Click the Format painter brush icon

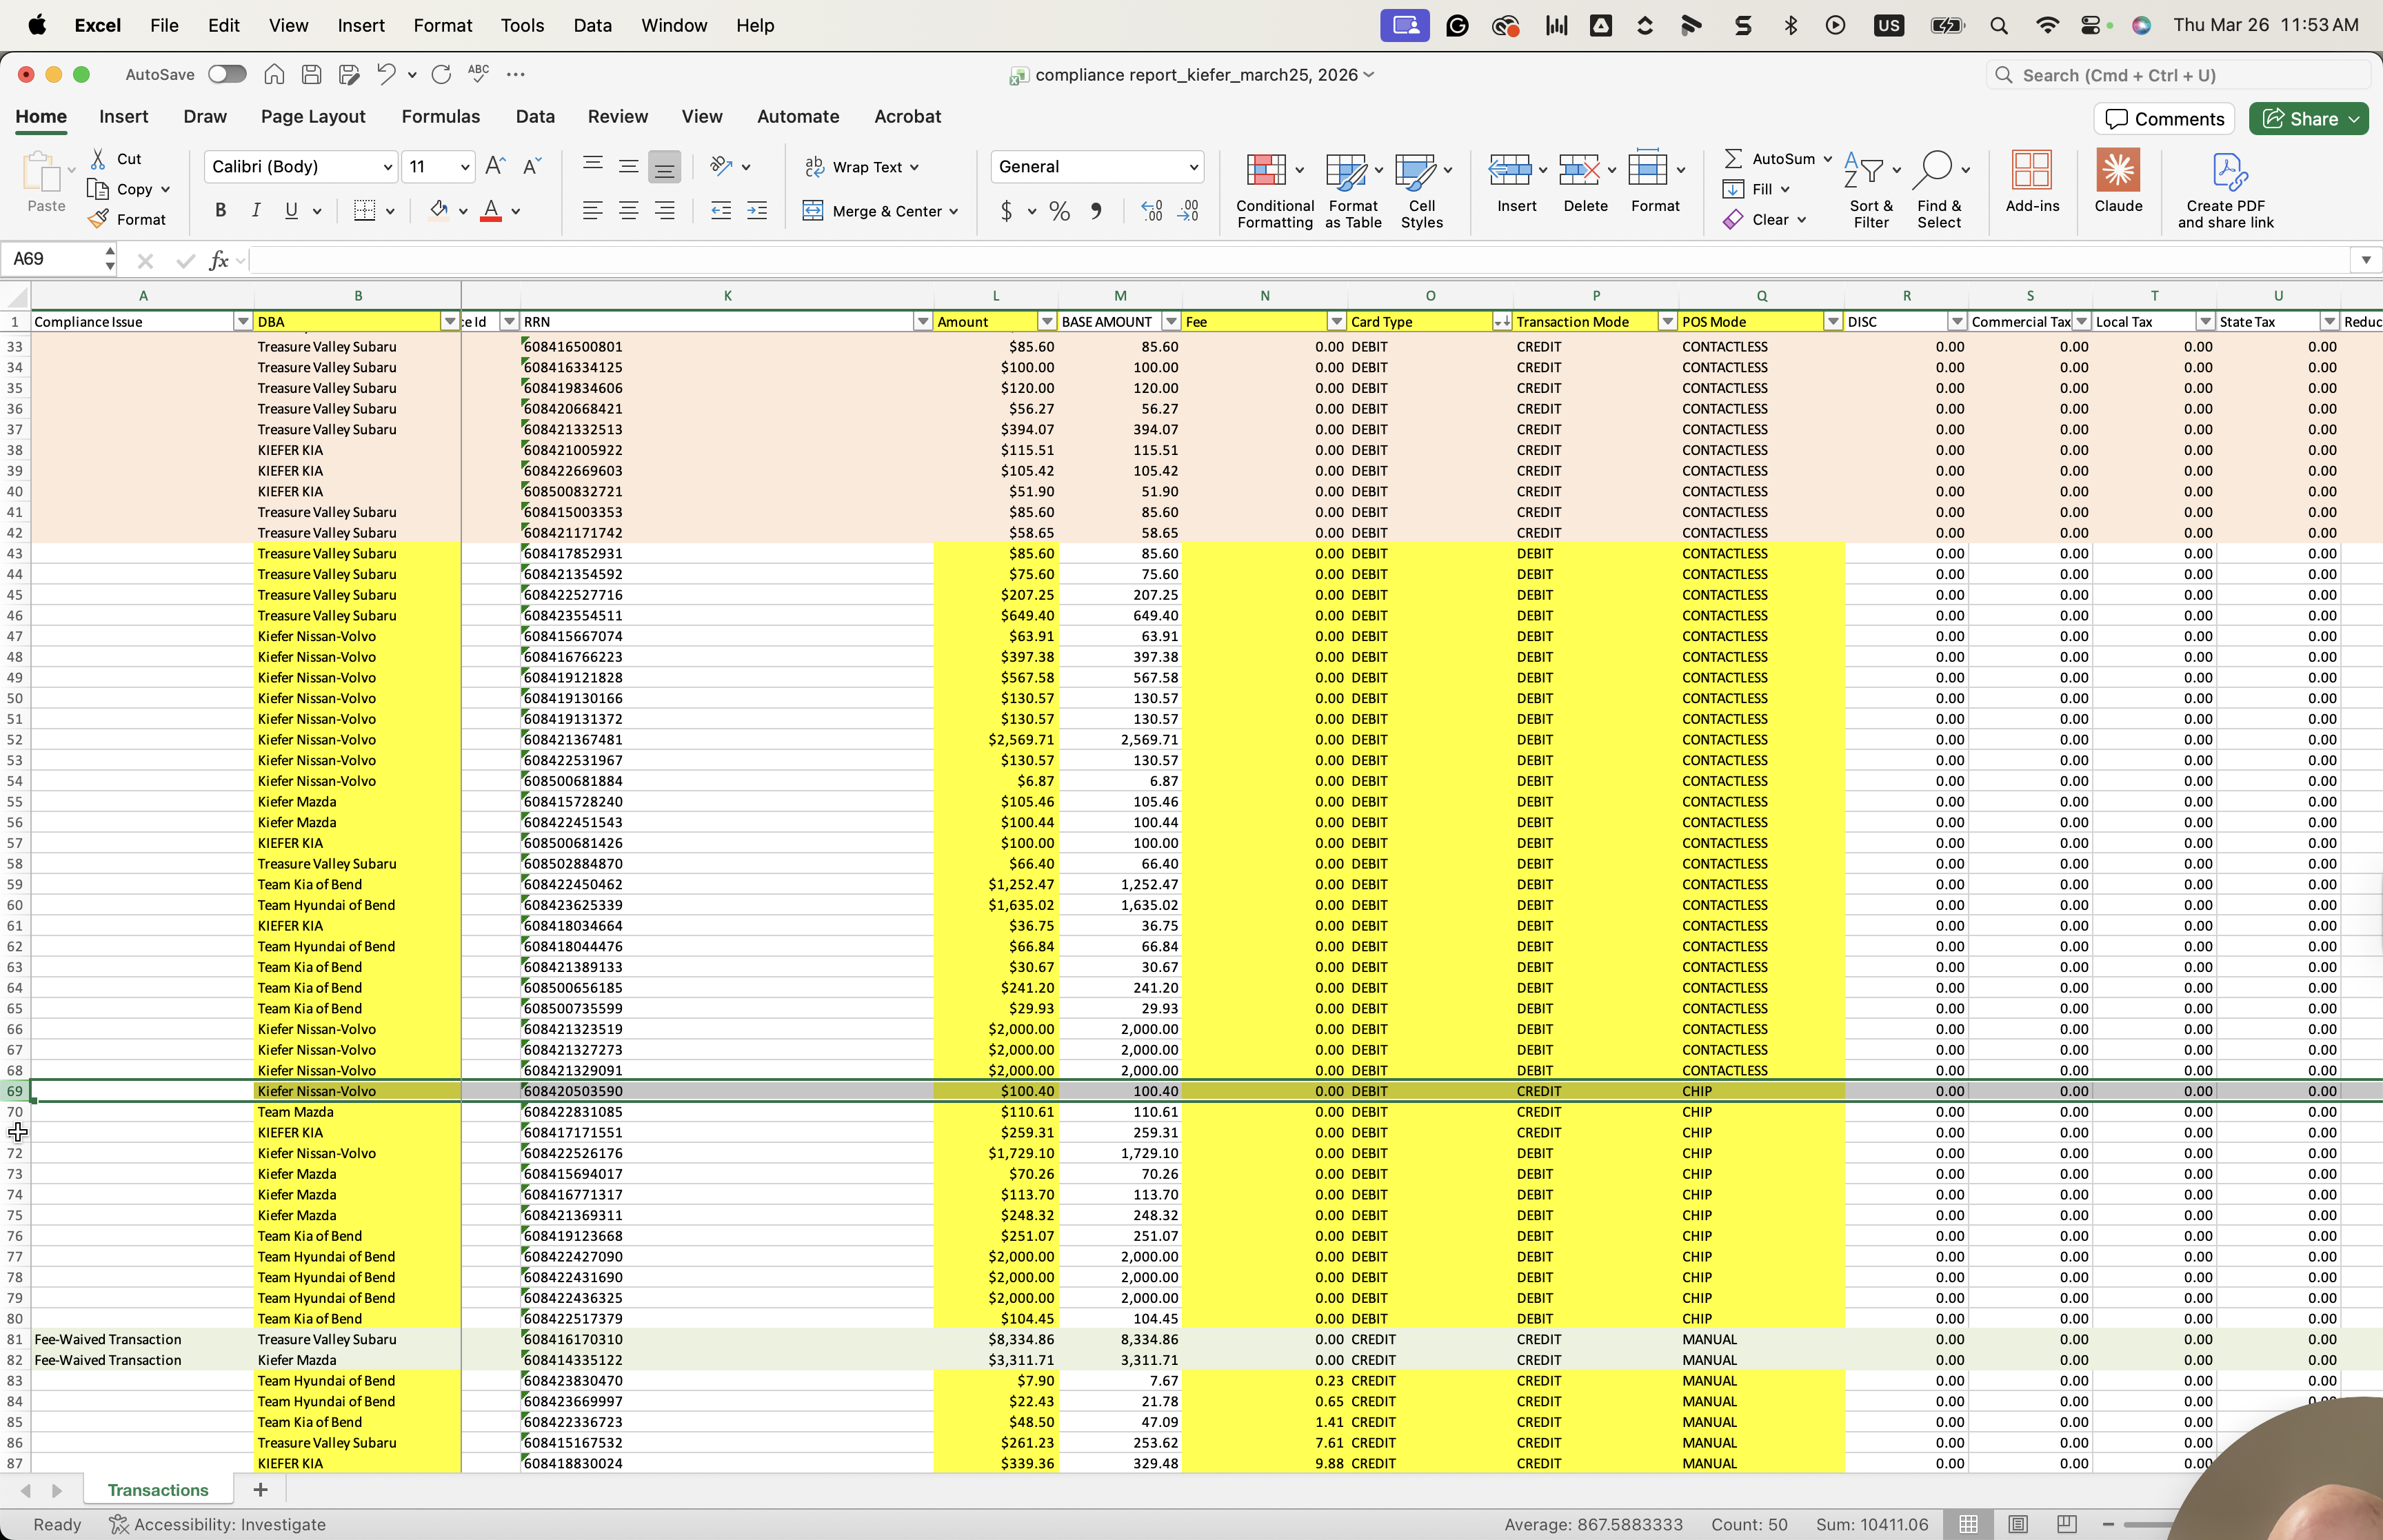pos(98,219)
